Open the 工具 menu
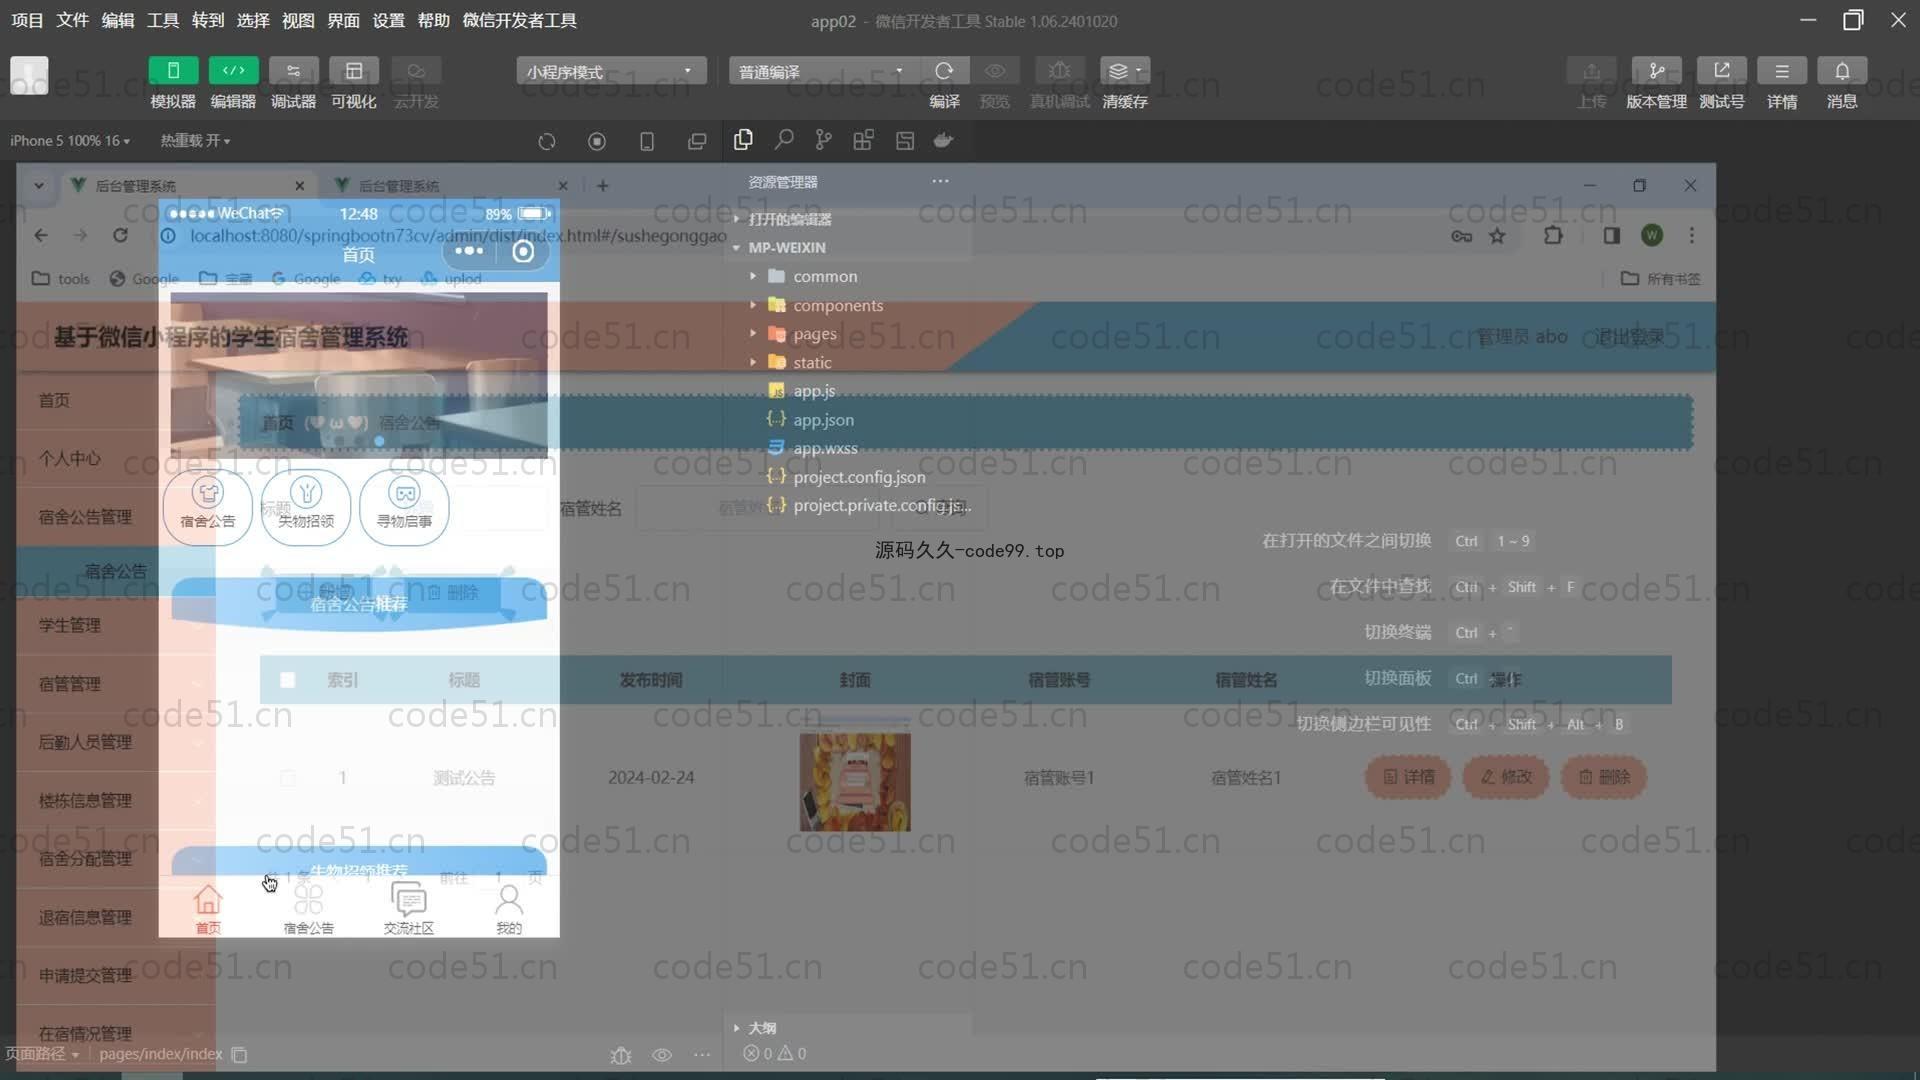The height and width of the screenshot is (1080, 1920). pos(162,20)
